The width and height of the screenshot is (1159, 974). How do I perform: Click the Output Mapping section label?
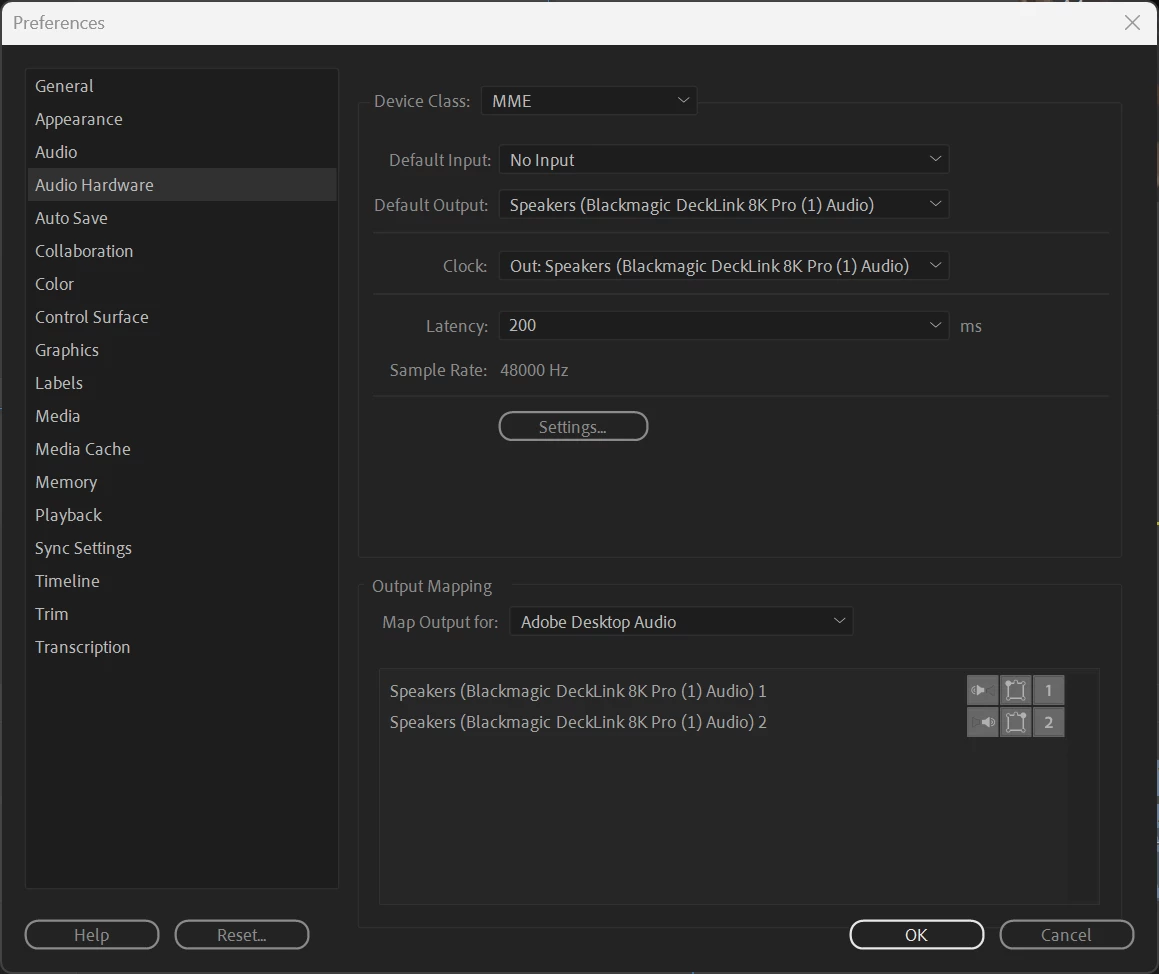coord(432,586)
